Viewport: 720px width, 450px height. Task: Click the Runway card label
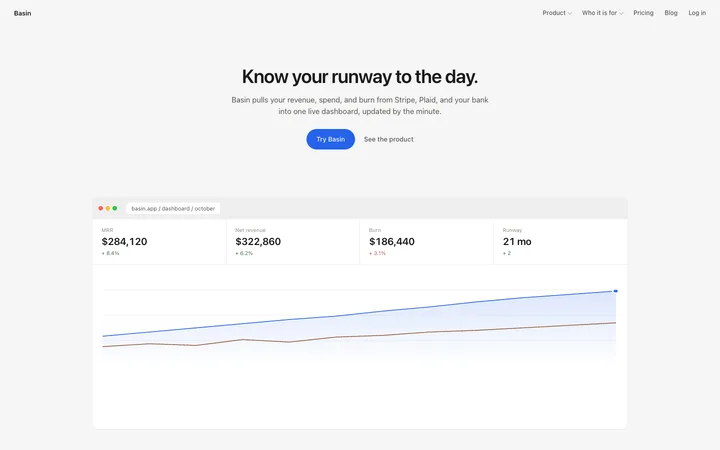[x=512, y=230]
